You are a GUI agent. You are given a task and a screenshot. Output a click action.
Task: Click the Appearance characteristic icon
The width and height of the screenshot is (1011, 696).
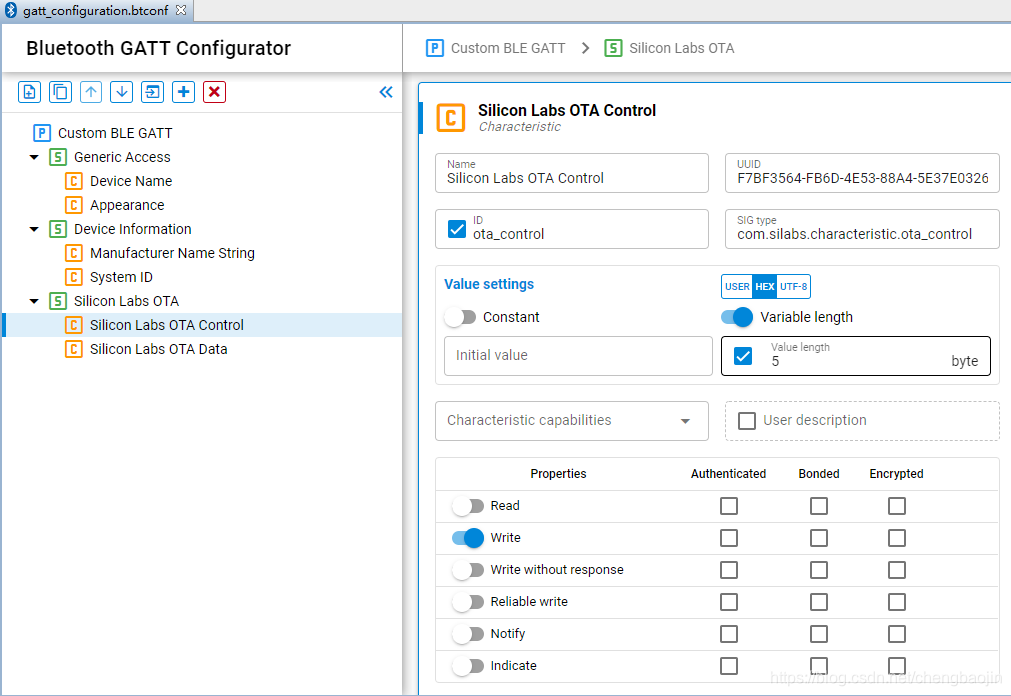(74, 205)
